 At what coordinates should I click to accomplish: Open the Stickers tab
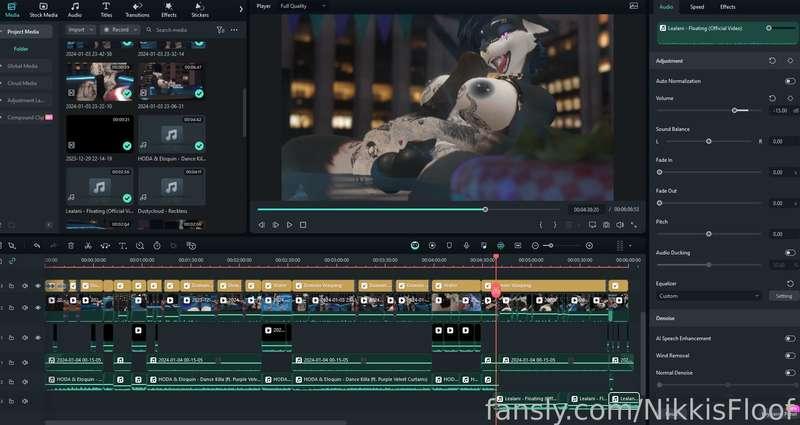pos(200,10)
